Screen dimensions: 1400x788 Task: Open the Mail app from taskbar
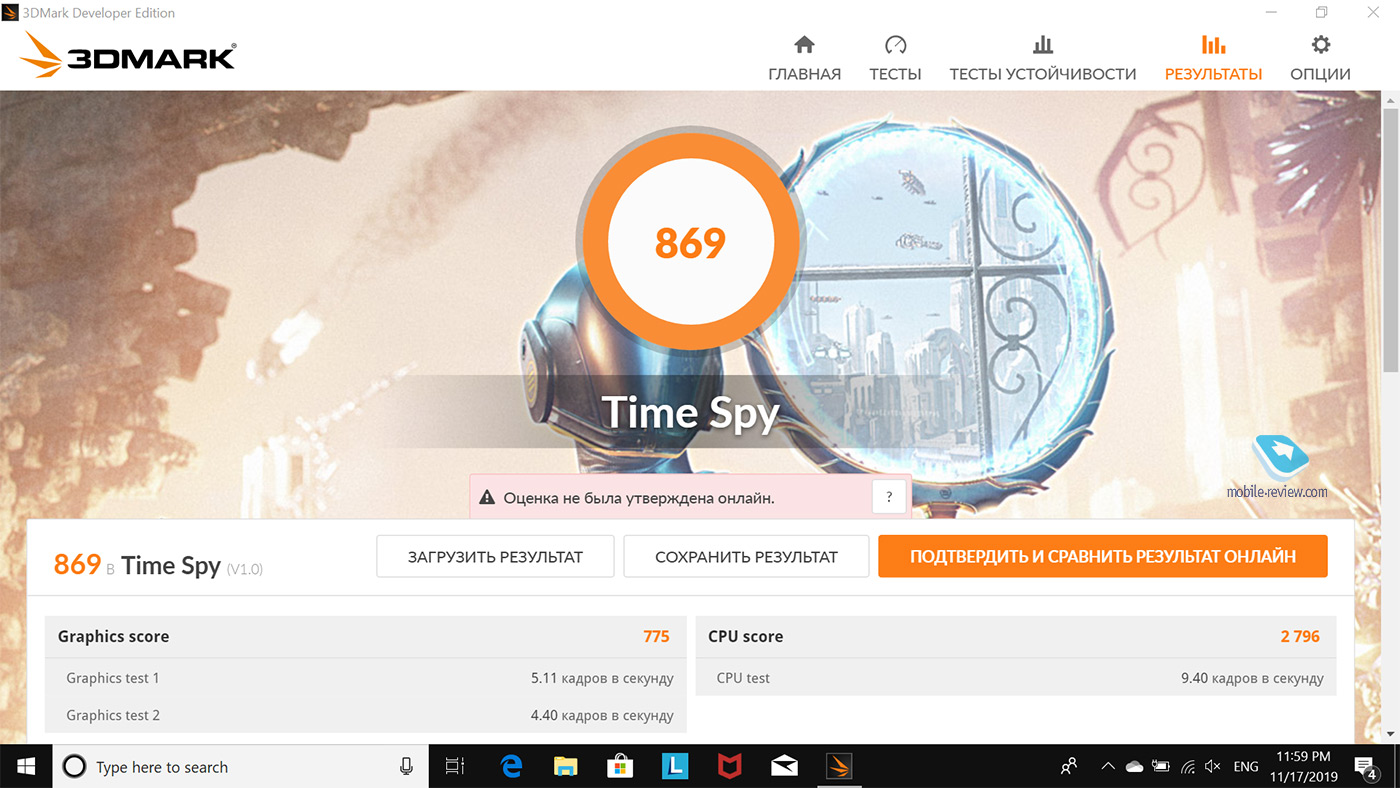pos(784,767)
